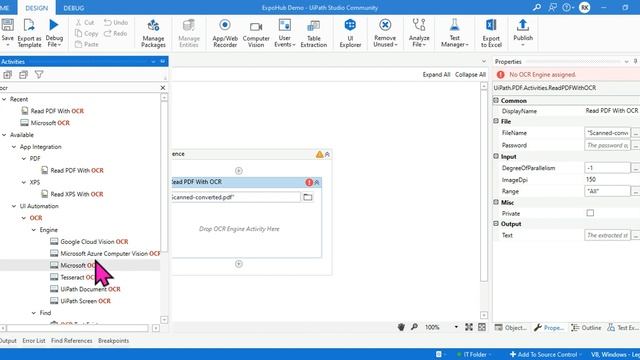Collapse the PDF node
640x360 pixels.
tap(24, 158)
